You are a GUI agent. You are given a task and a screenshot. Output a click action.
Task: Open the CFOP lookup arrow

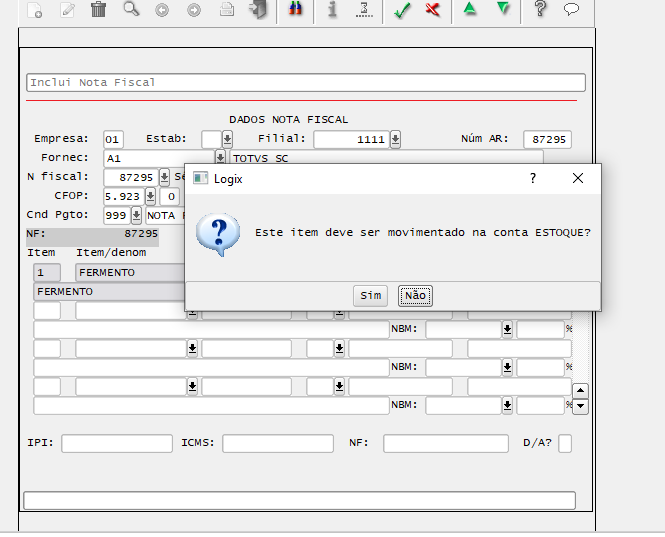pos(150,196)
